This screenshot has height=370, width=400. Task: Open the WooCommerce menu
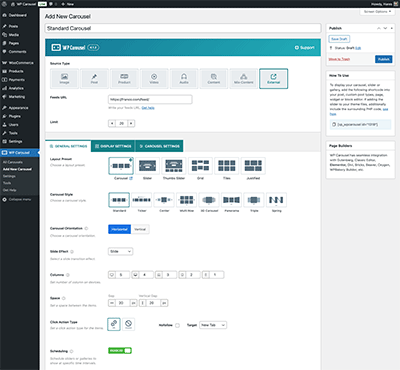point(19,63)
